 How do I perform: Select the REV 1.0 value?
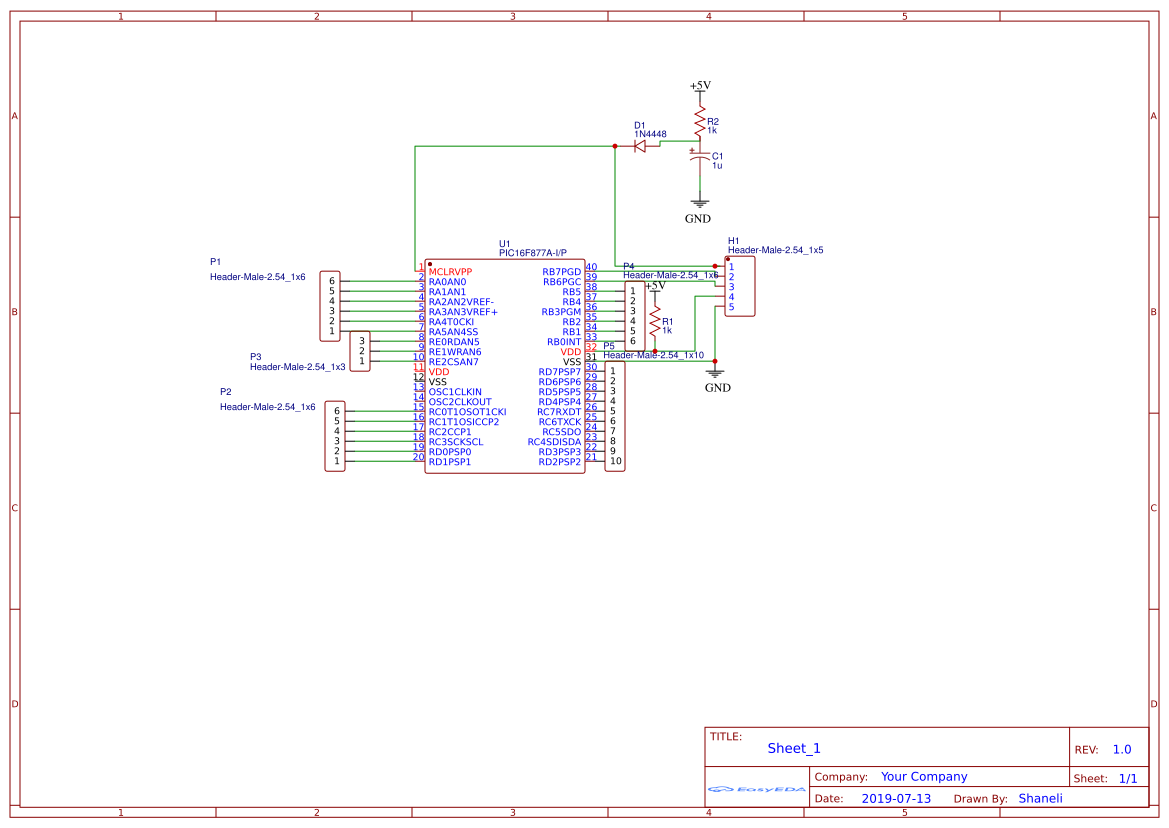pyautogui.click(x=1122, y=750)
